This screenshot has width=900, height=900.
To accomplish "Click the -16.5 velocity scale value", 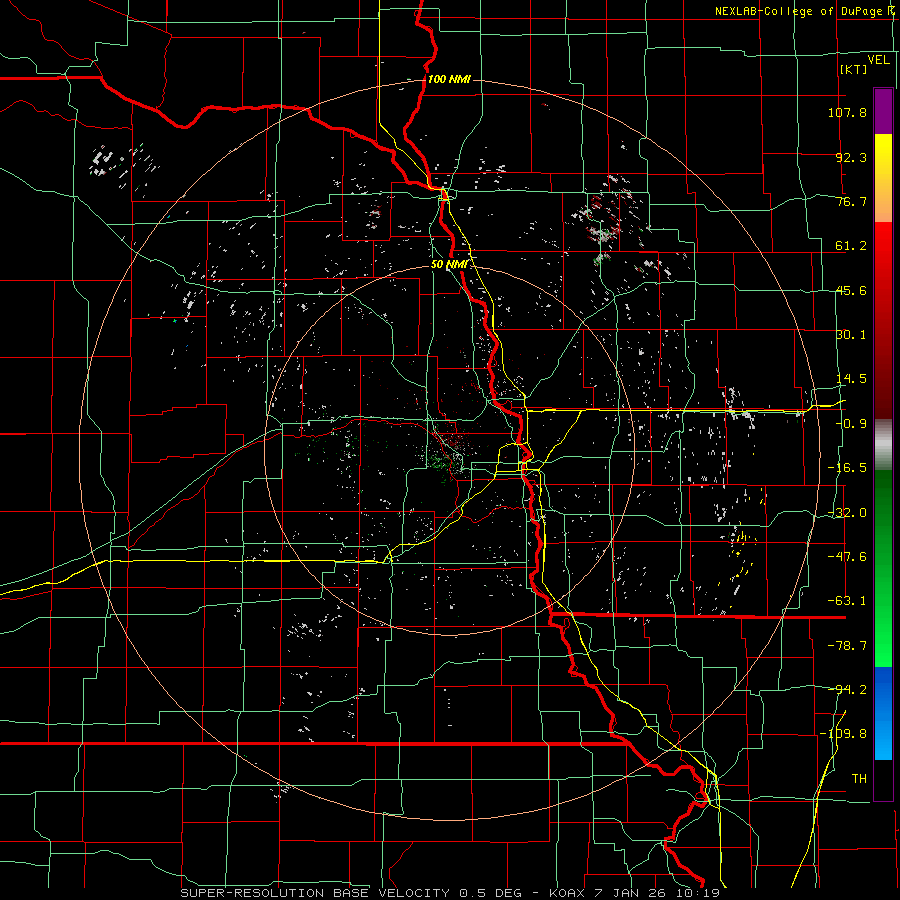I will pyautogui.click(x=847, y=468).
